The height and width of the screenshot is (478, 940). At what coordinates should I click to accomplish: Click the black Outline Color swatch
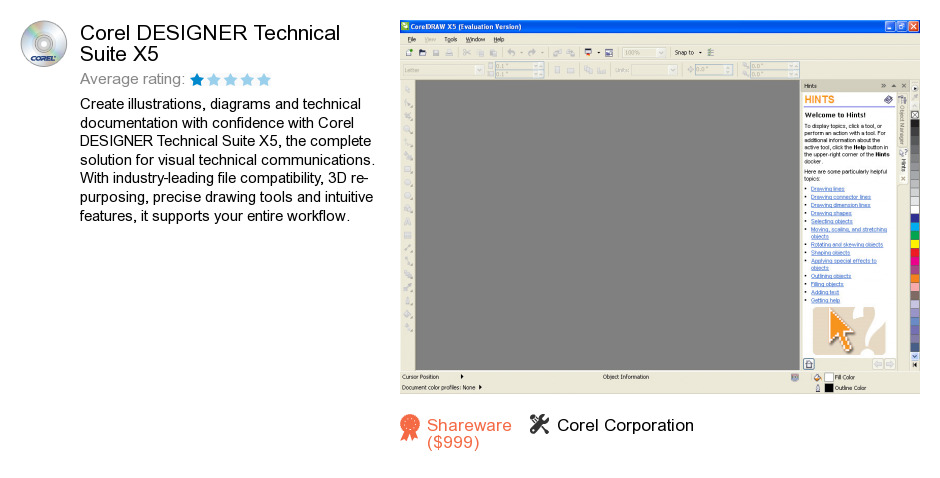point(828,388)
